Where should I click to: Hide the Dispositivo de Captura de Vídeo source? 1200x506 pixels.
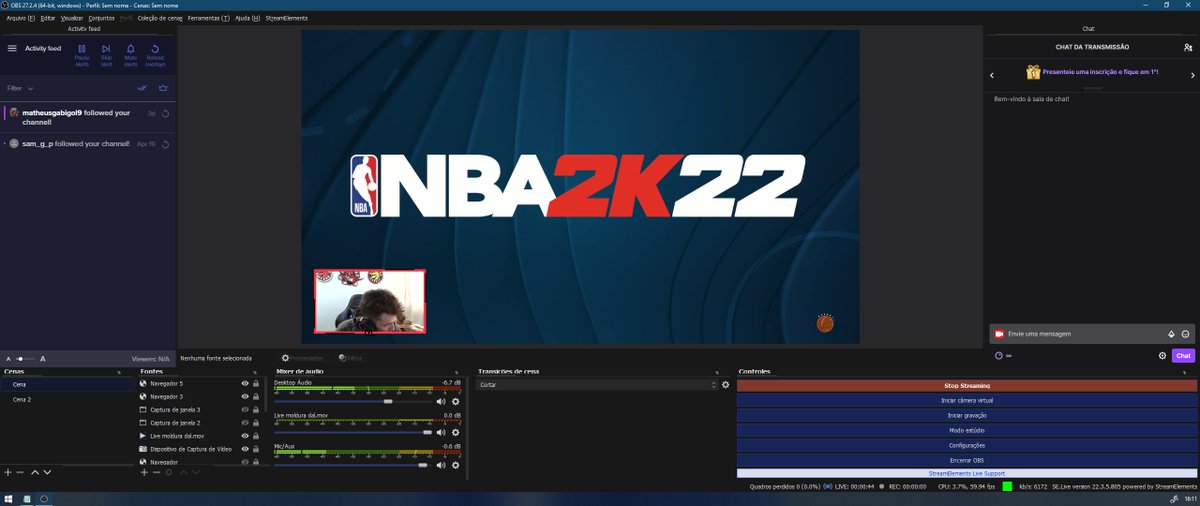pos(245,449)
